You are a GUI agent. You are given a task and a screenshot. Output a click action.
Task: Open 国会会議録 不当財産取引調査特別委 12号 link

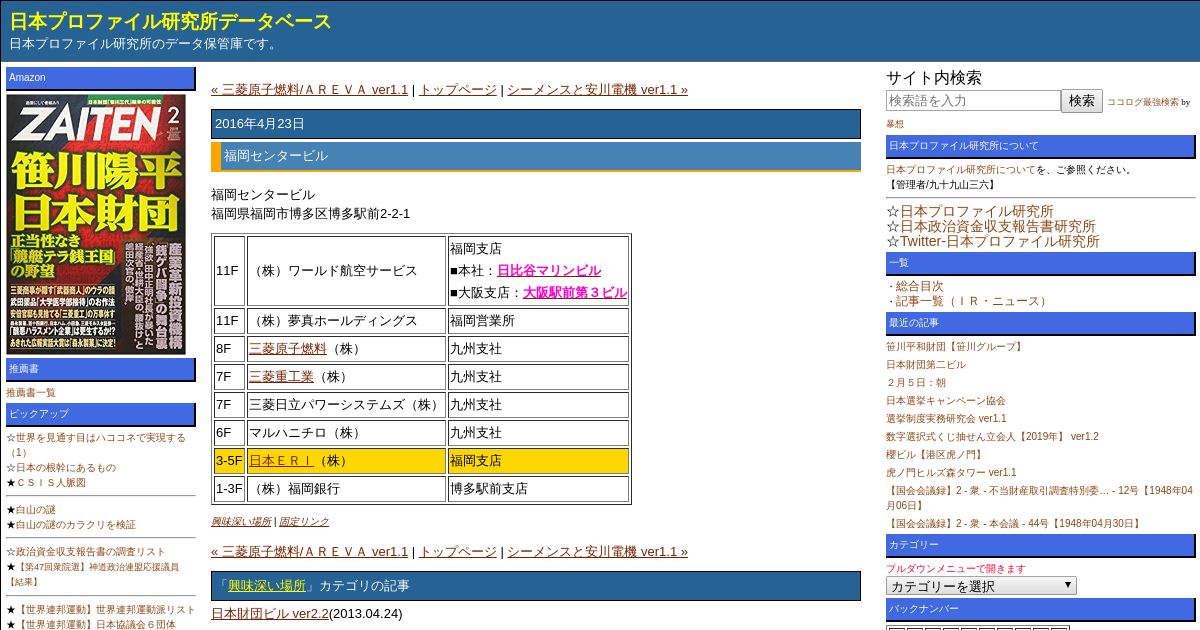(x=1040, y=498)
